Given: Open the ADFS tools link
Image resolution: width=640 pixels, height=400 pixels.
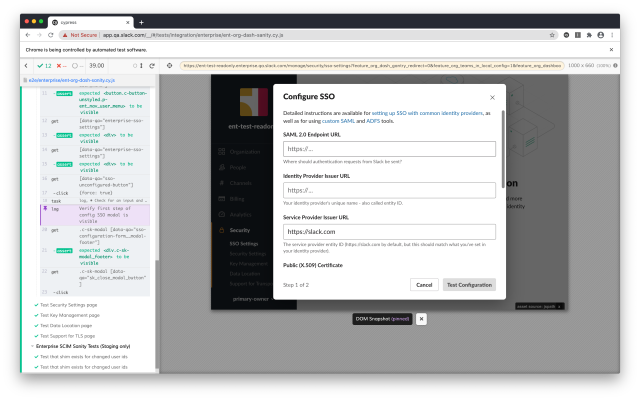Looking at the screenshot, I should tap(373, 121).
